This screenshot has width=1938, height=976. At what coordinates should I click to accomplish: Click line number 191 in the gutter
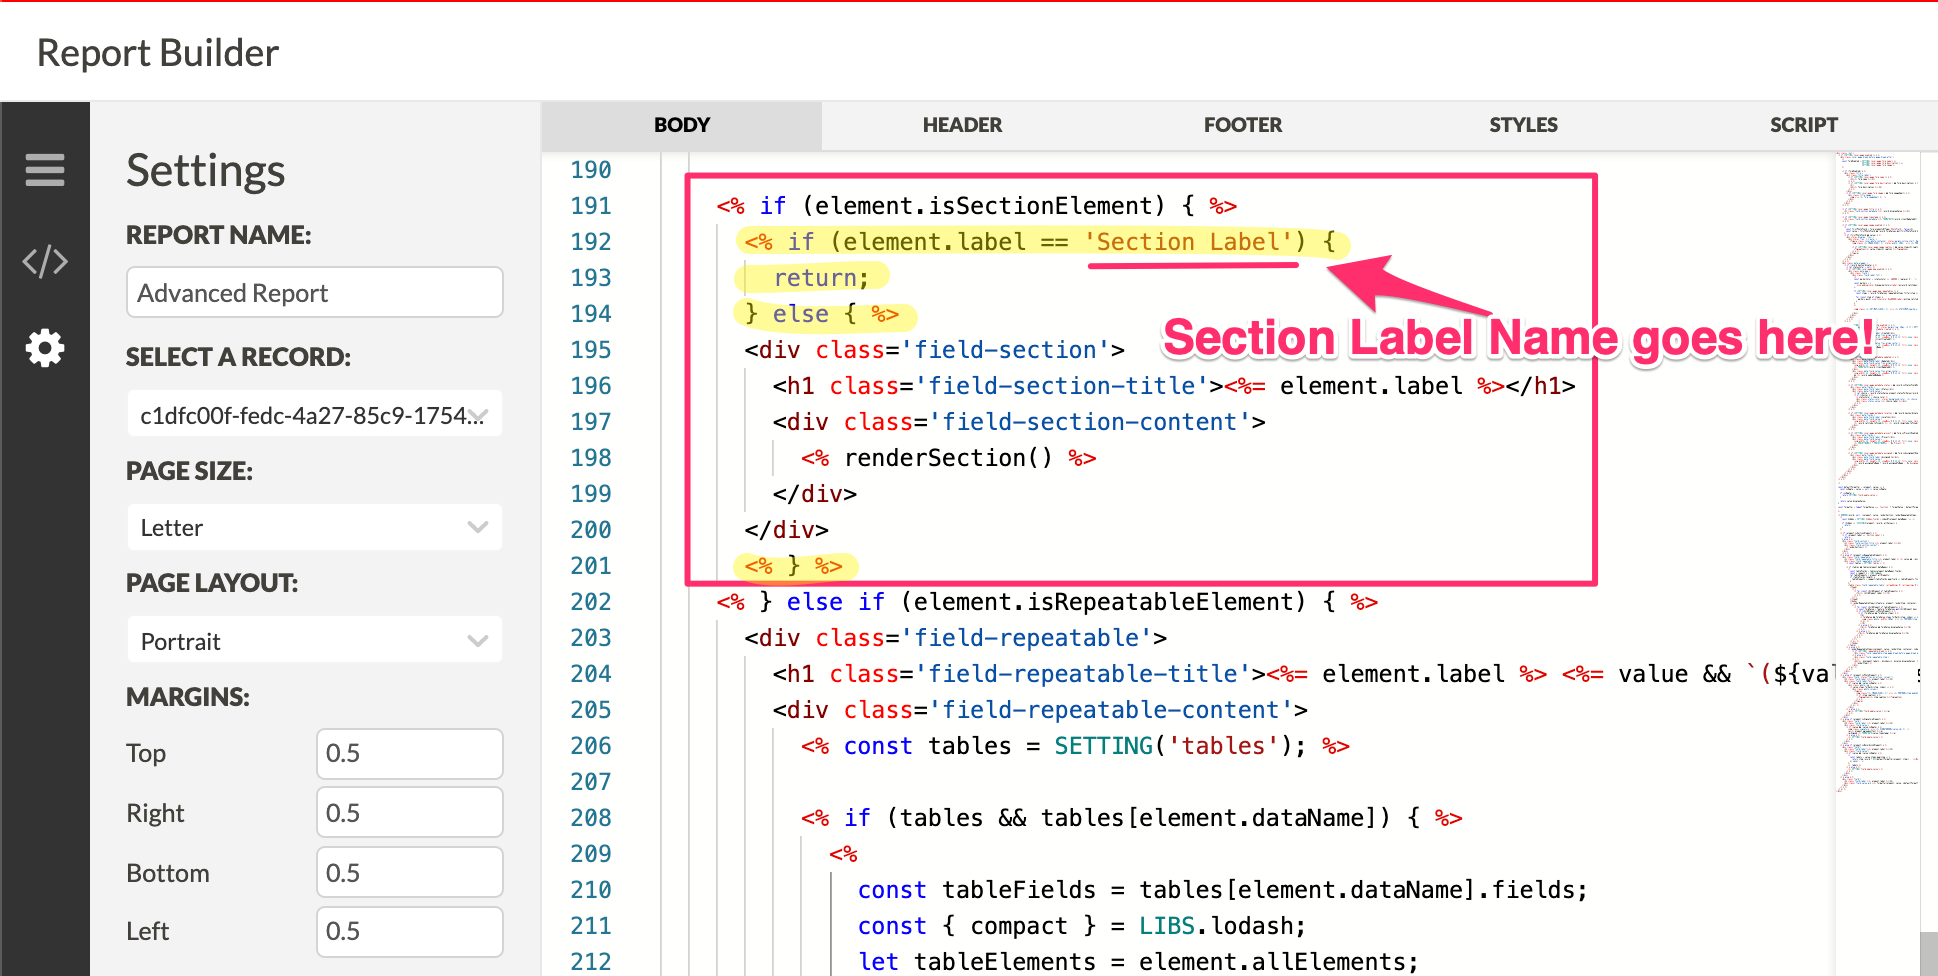(591, 206)
